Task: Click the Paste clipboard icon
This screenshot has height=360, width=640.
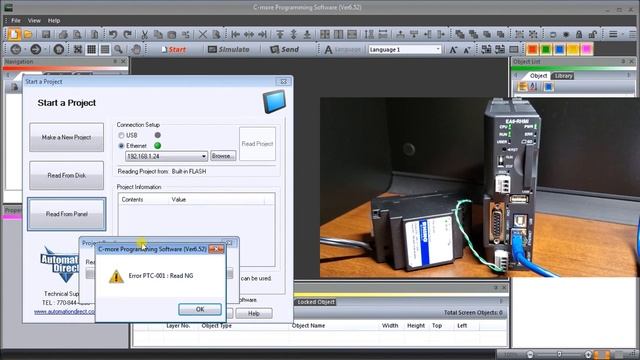Action: click(172, 35)
